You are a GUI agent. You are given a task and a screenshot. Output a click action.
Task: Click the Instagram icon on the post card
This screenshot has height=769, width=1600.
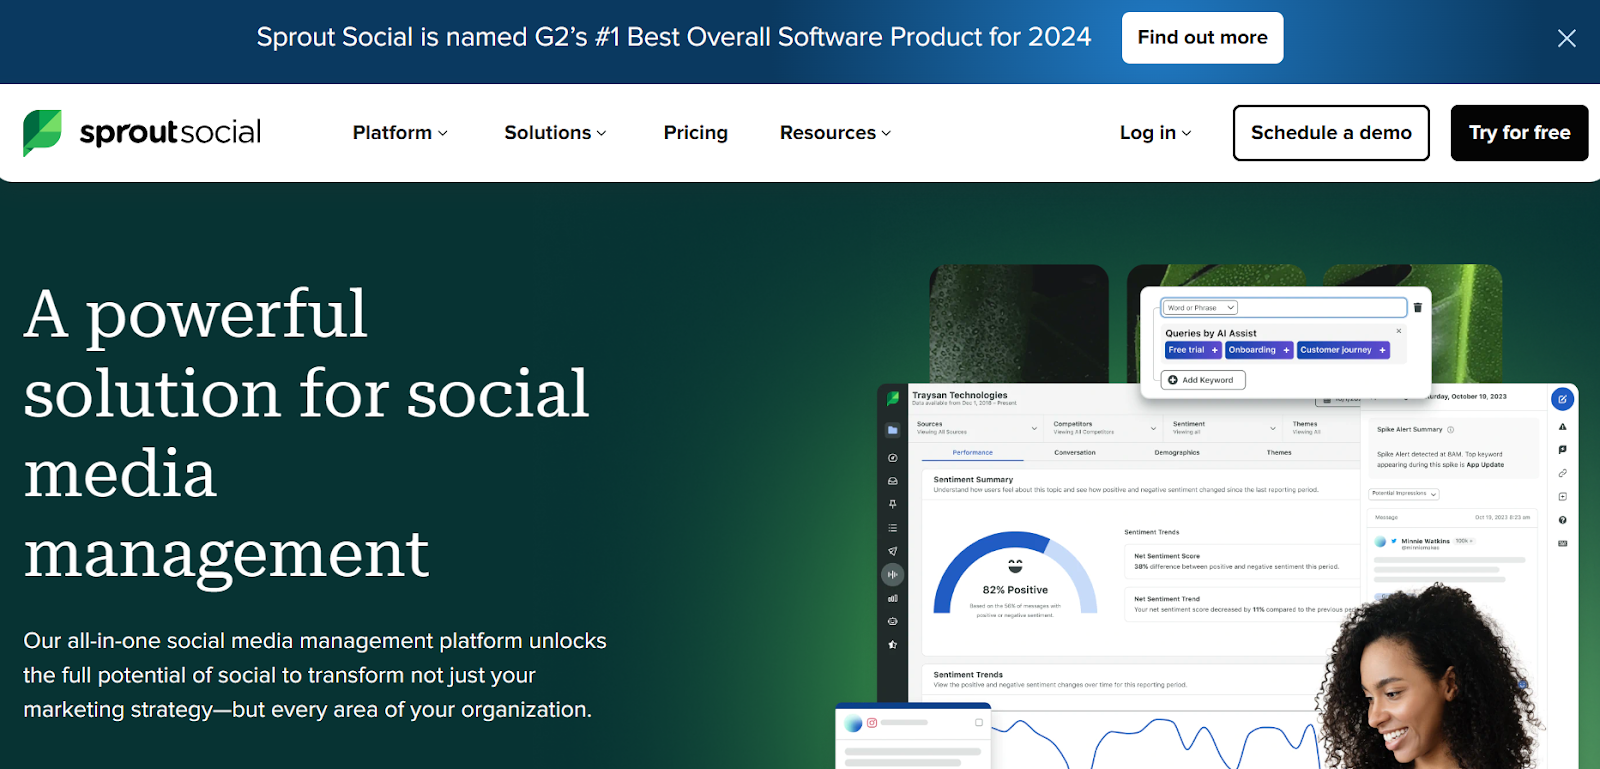(x=872, y=722)
